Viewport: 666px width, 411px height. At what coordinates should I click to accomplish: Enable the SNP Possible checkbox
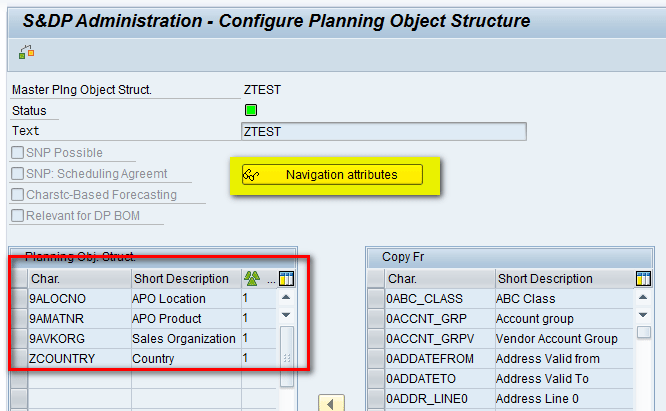point(17,152)
